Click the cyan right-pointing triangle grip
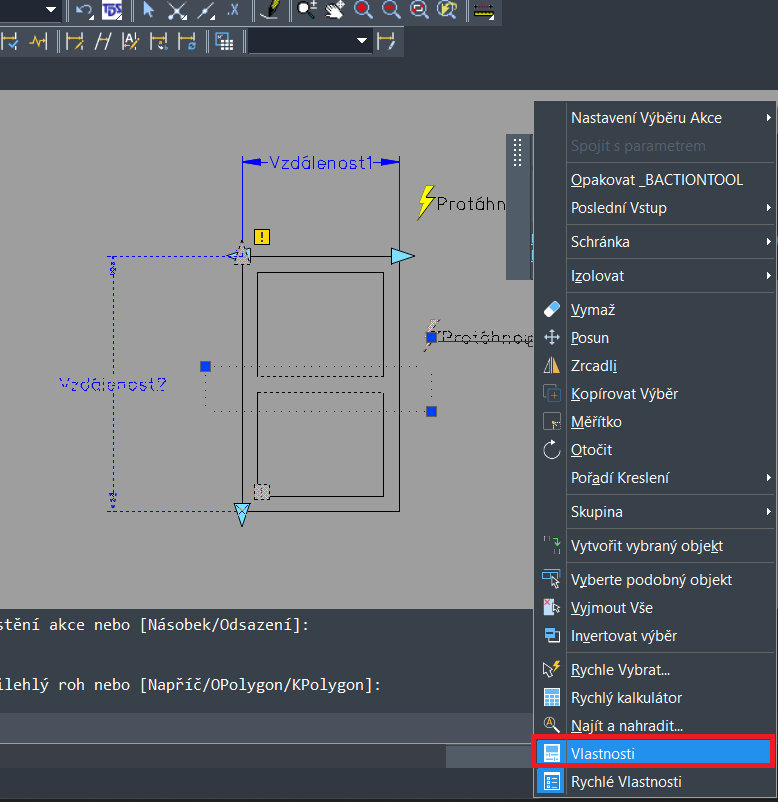This screenshot has width=778, height=802. pyautogui.click(x=402, y=256)
